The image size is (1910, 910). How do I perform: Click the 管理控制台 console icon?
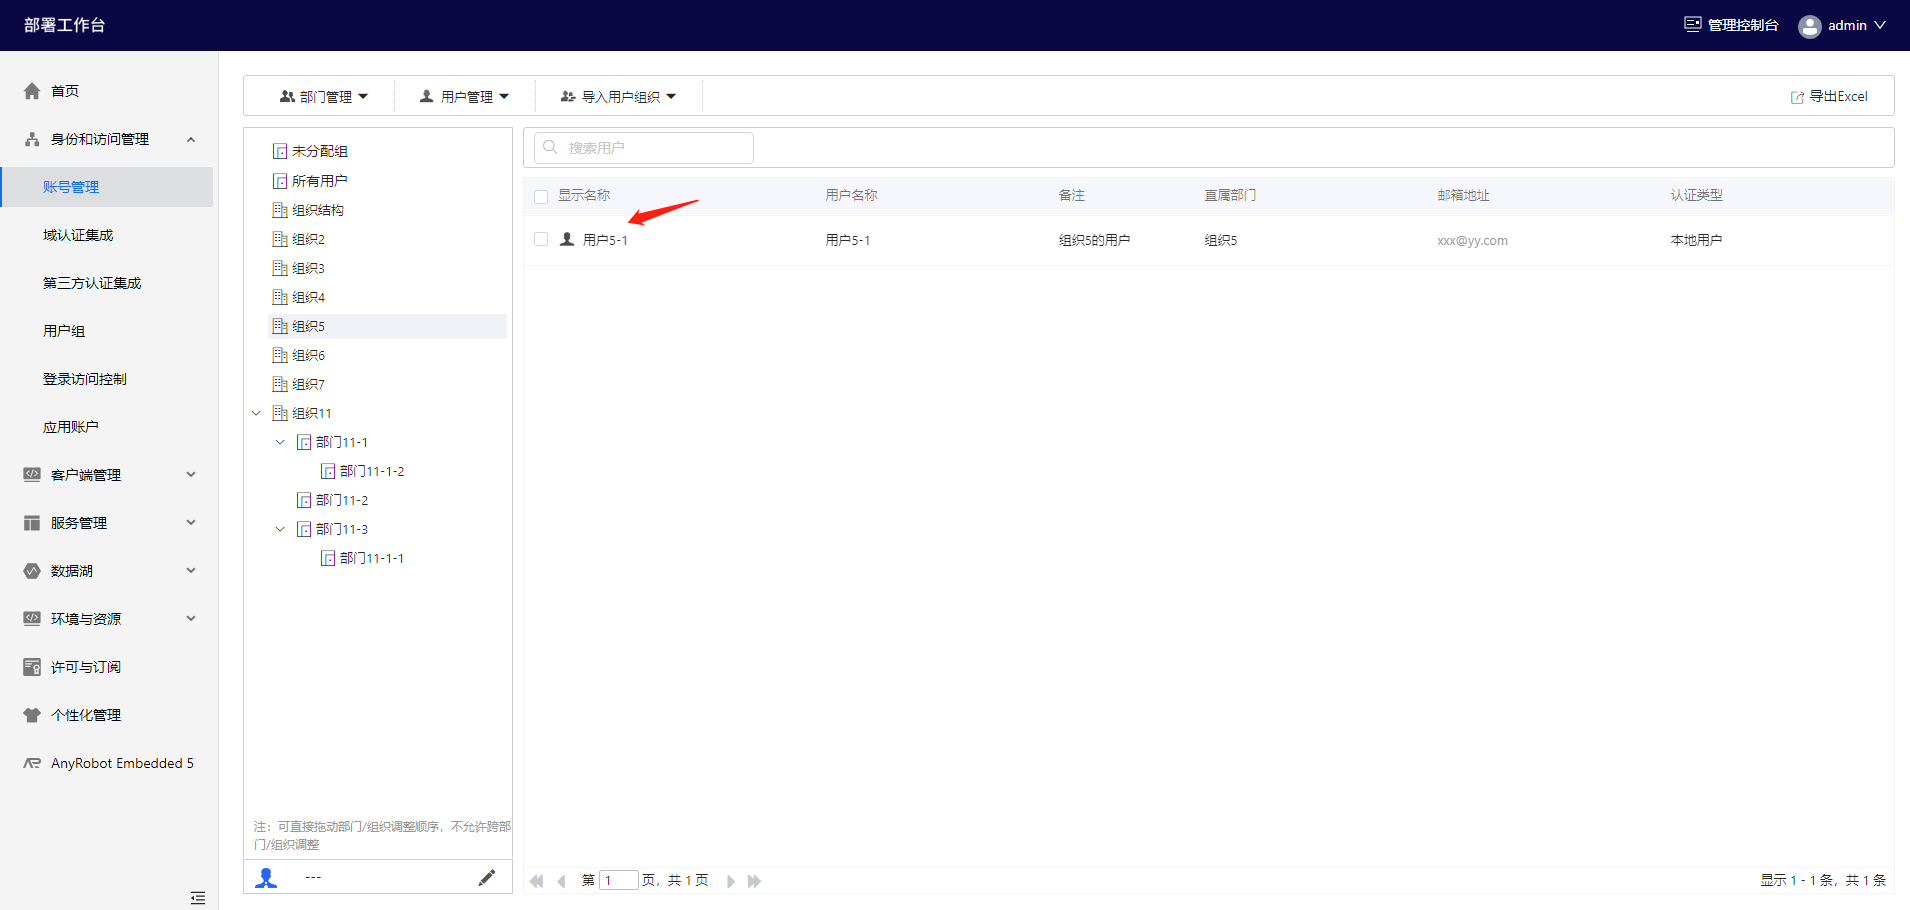(1692, 25)
